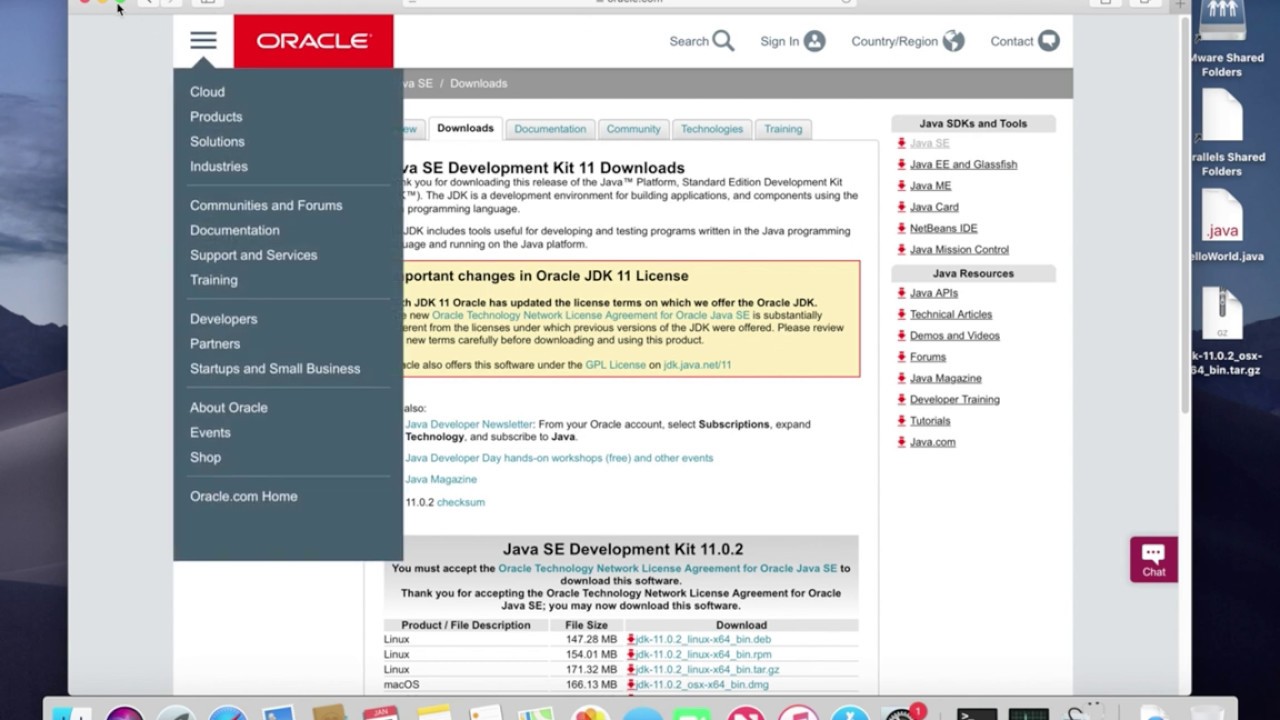Click the red arrow beside Java Mission Control
The height and width of the screenshot is (720, 1280).
[901, 249]
